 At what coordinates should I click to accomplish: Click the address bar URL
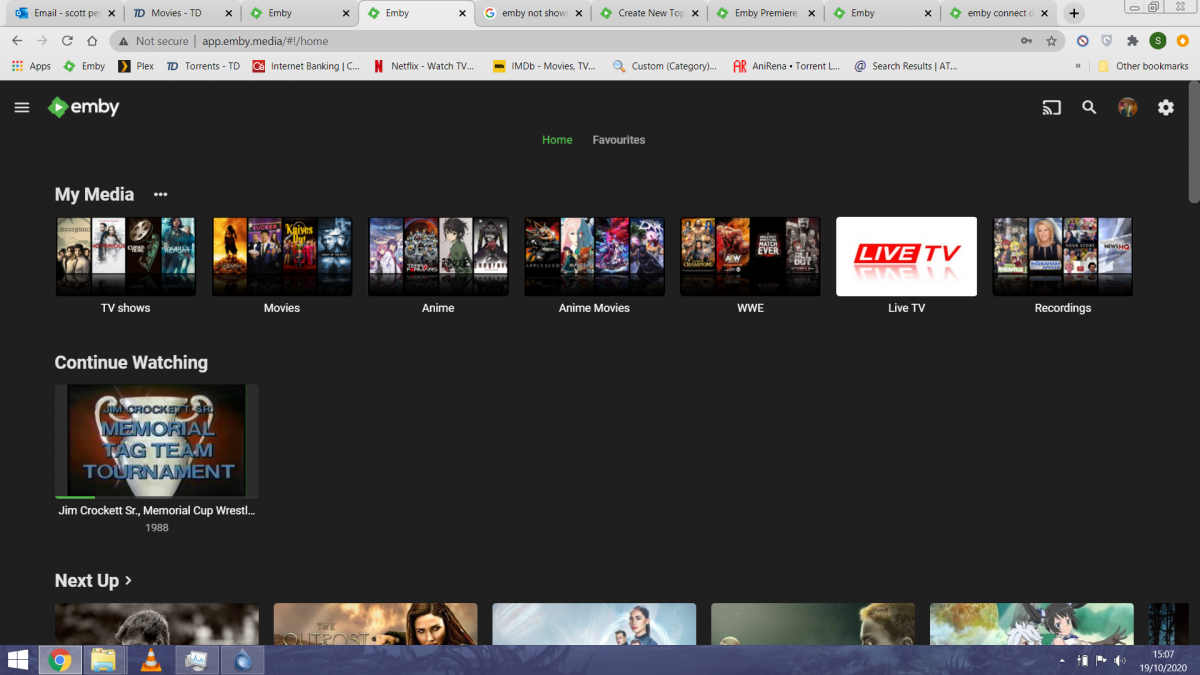[x=265, y=41]
